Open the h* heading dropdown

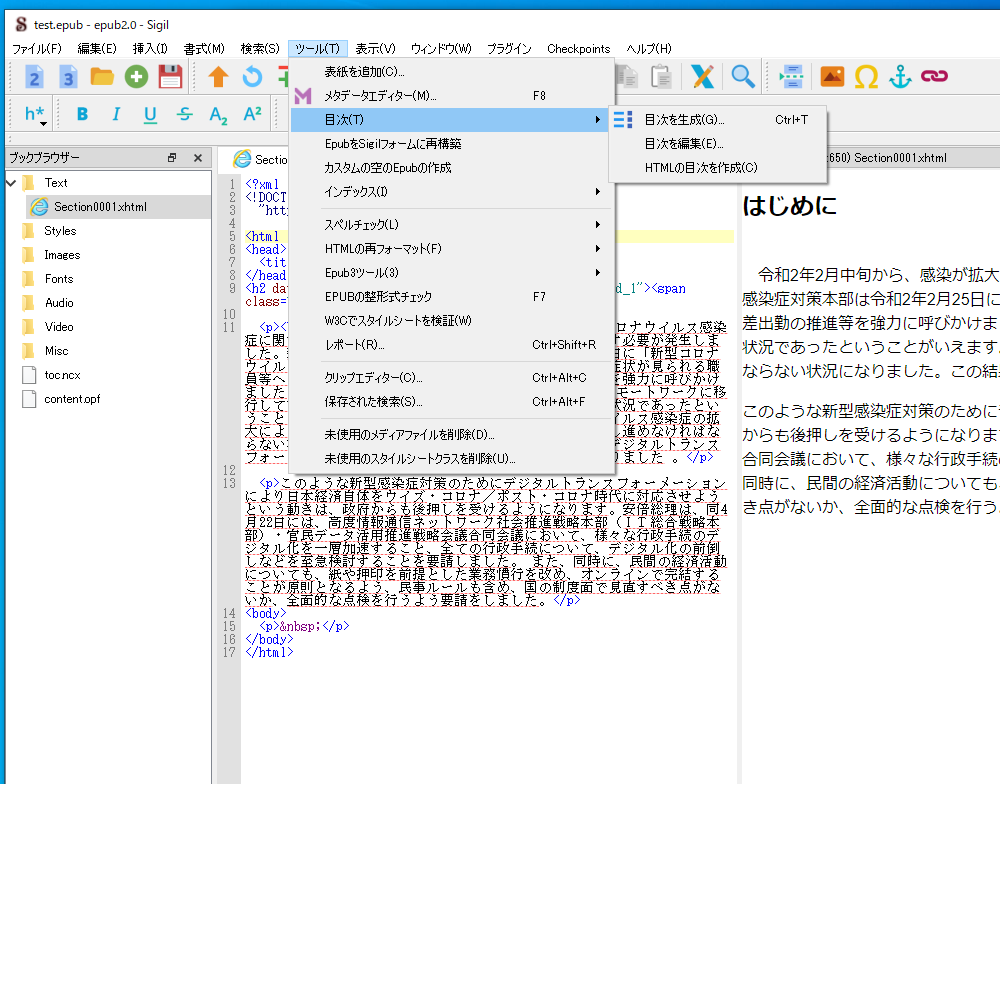pos(36,115)
